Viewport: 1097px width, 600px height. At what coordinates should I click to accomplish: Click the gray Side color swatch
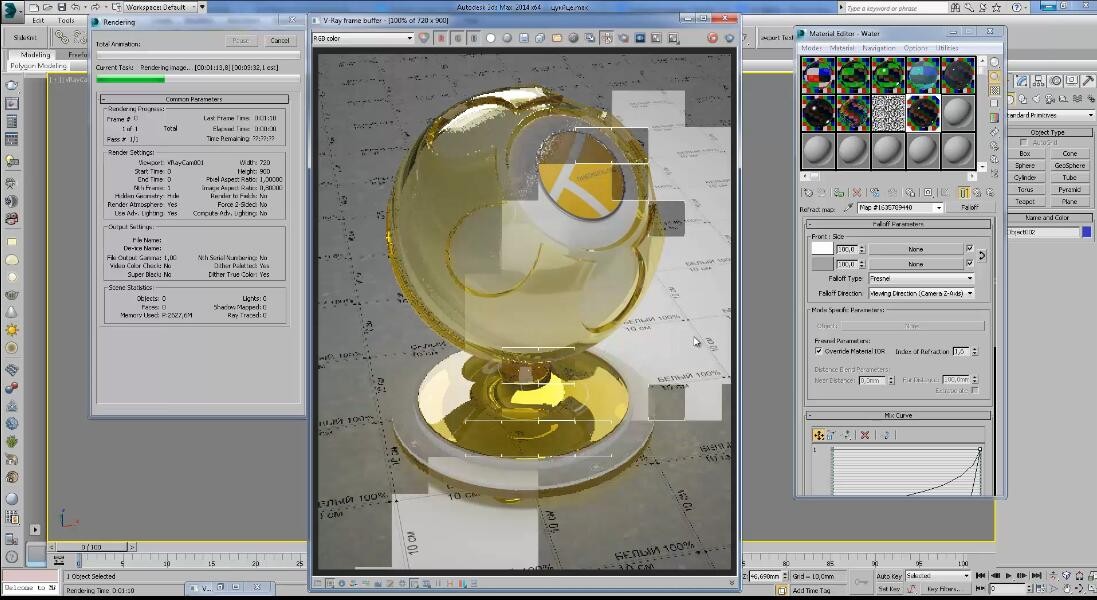822,264
